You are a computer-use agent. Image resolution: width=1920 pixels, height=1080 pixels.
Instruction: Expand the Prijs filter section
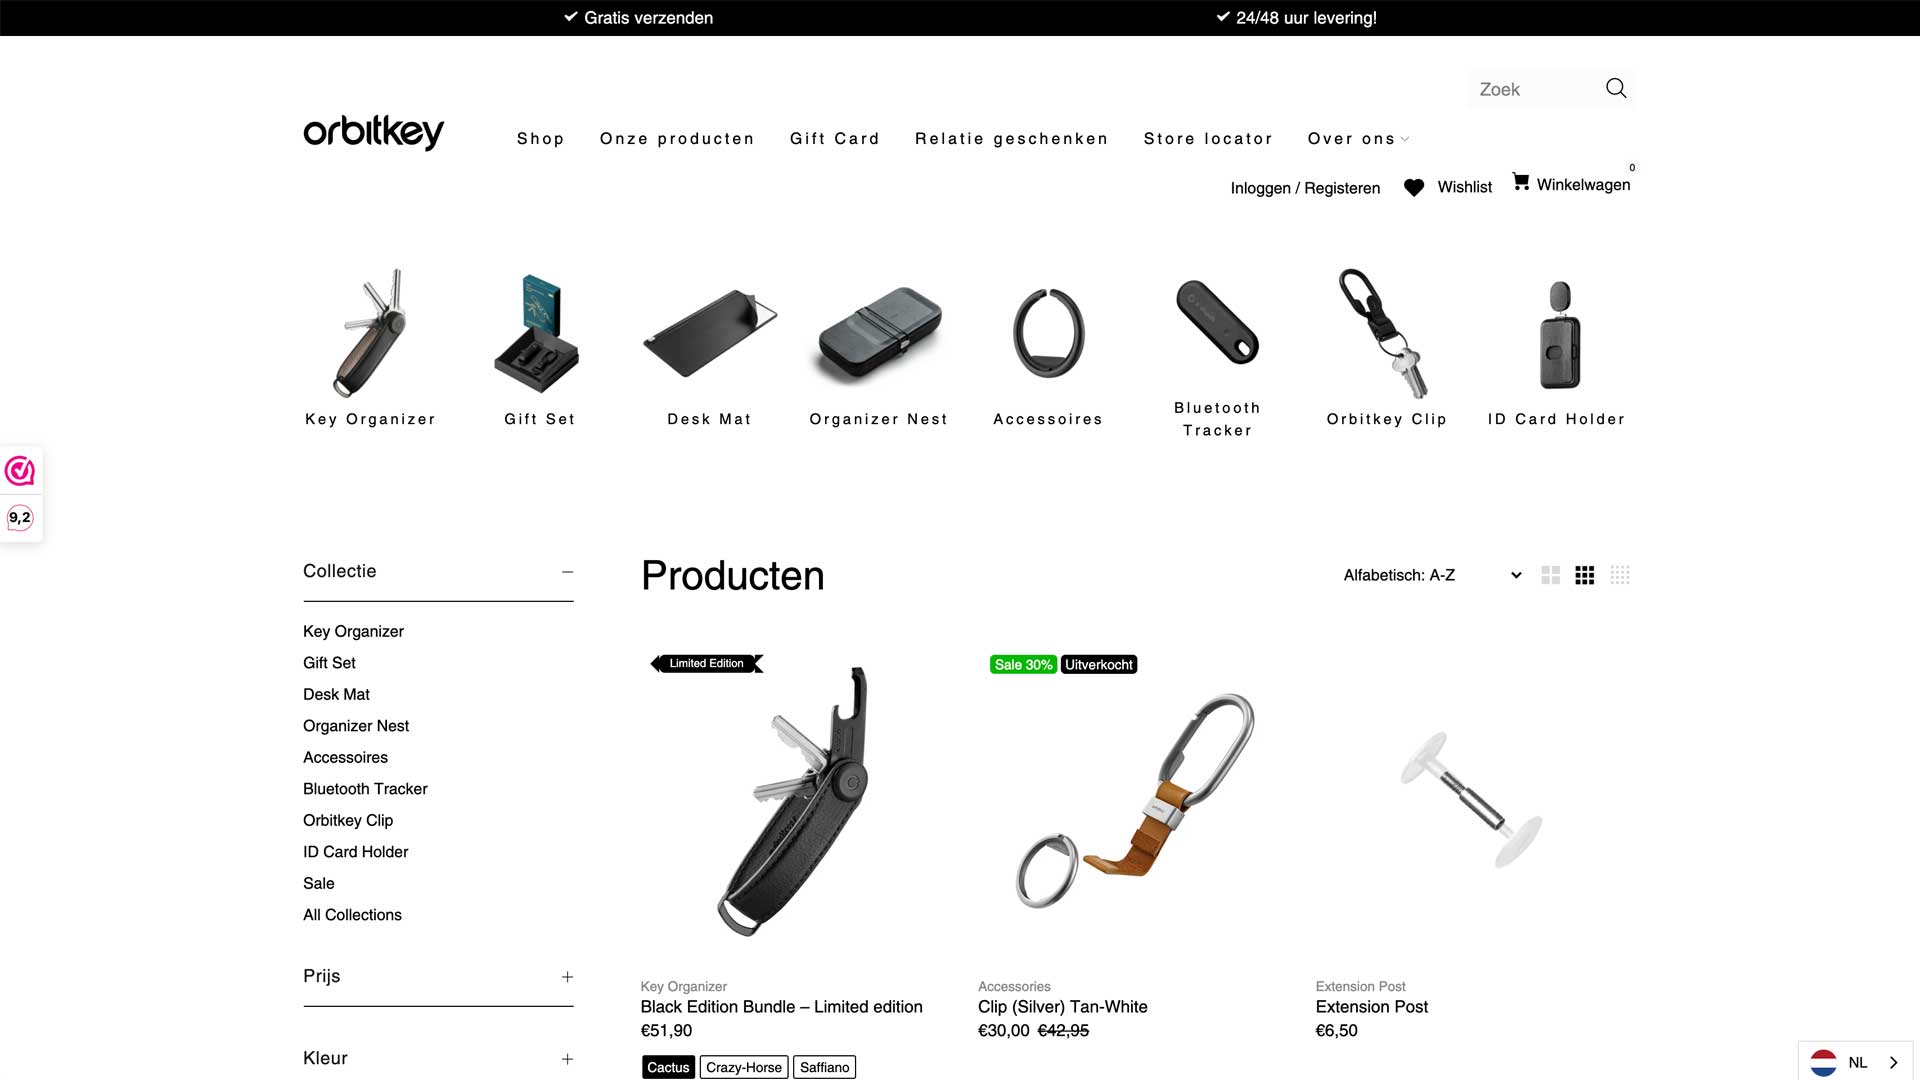[567, 977]
